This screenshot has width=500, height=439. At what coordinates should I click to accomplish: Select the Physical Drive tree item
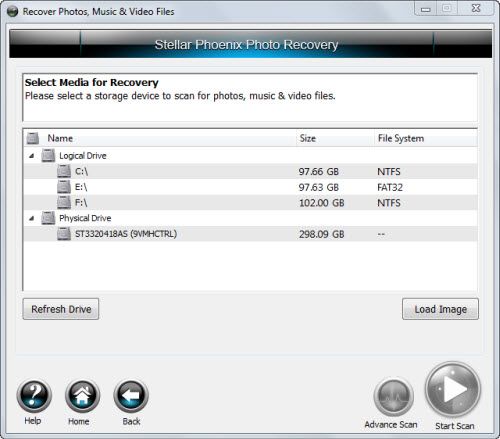[85, 218]
